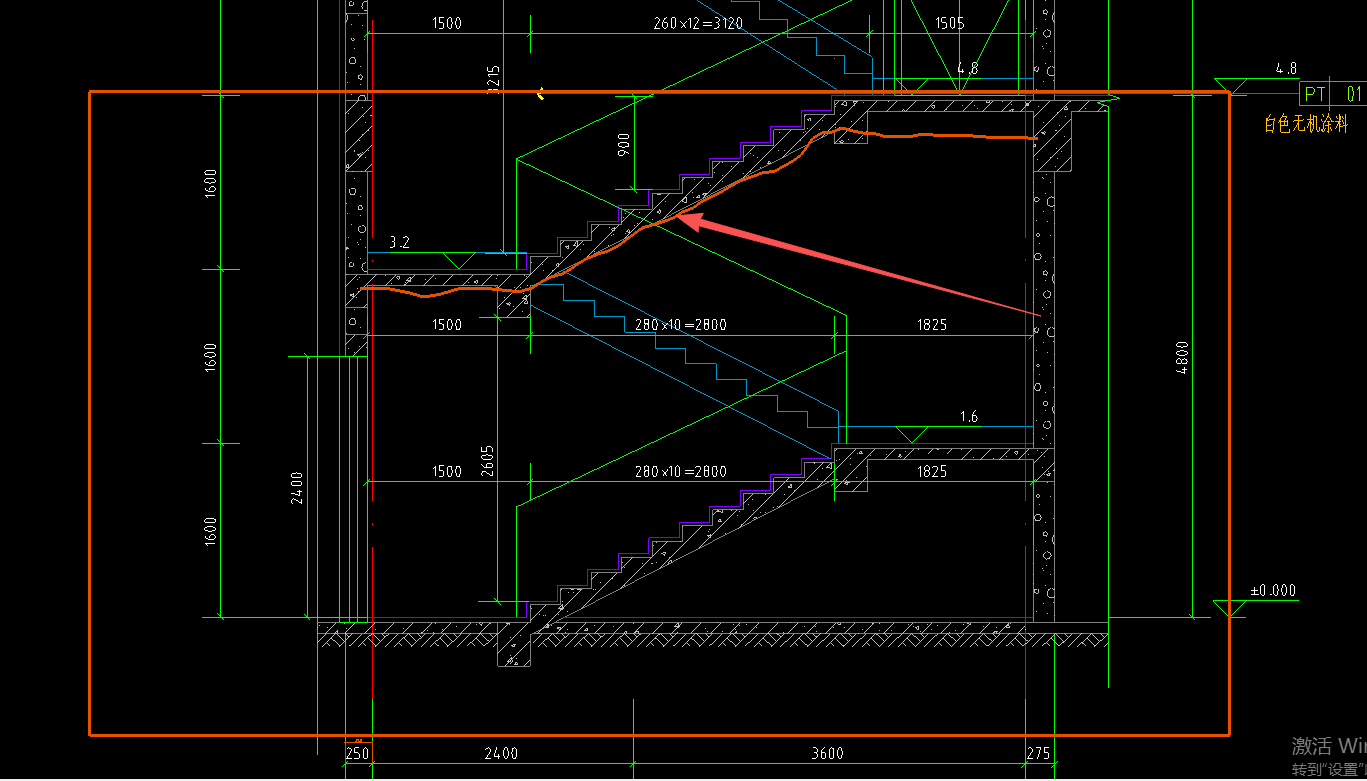The height and width of the screenshot is (781, 1367).
Task: Select the vertical 2400 dimension text
Action: click(297, 488)
